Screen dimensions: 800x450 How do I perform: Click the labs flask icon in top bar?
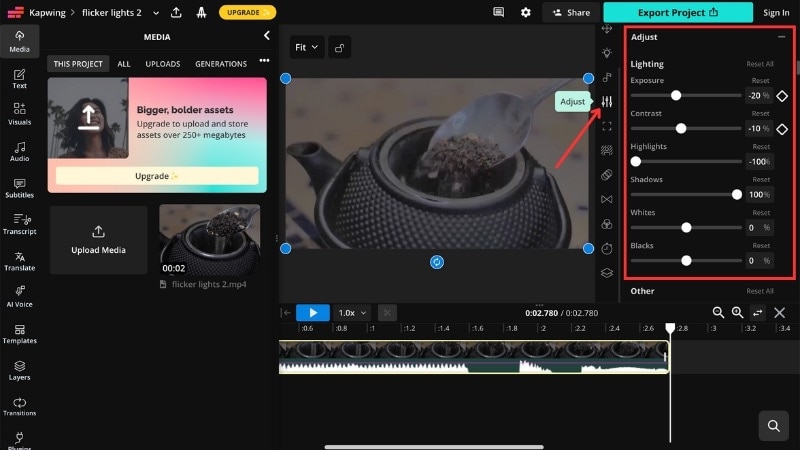point(202,12)
